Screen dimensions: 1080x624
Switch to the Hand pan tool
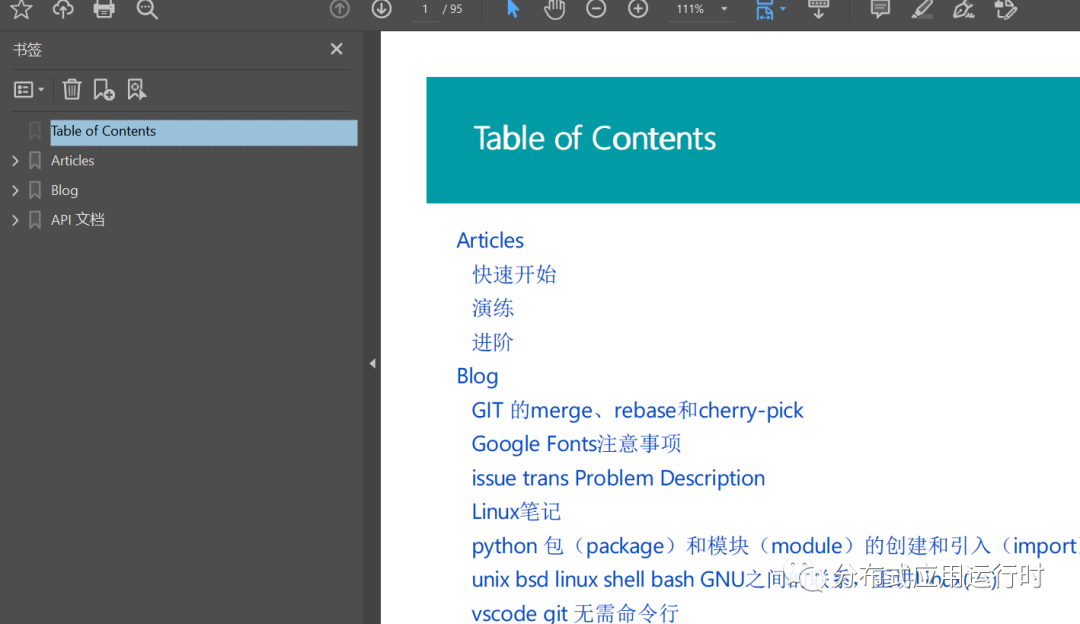click(x=553, y=9)
